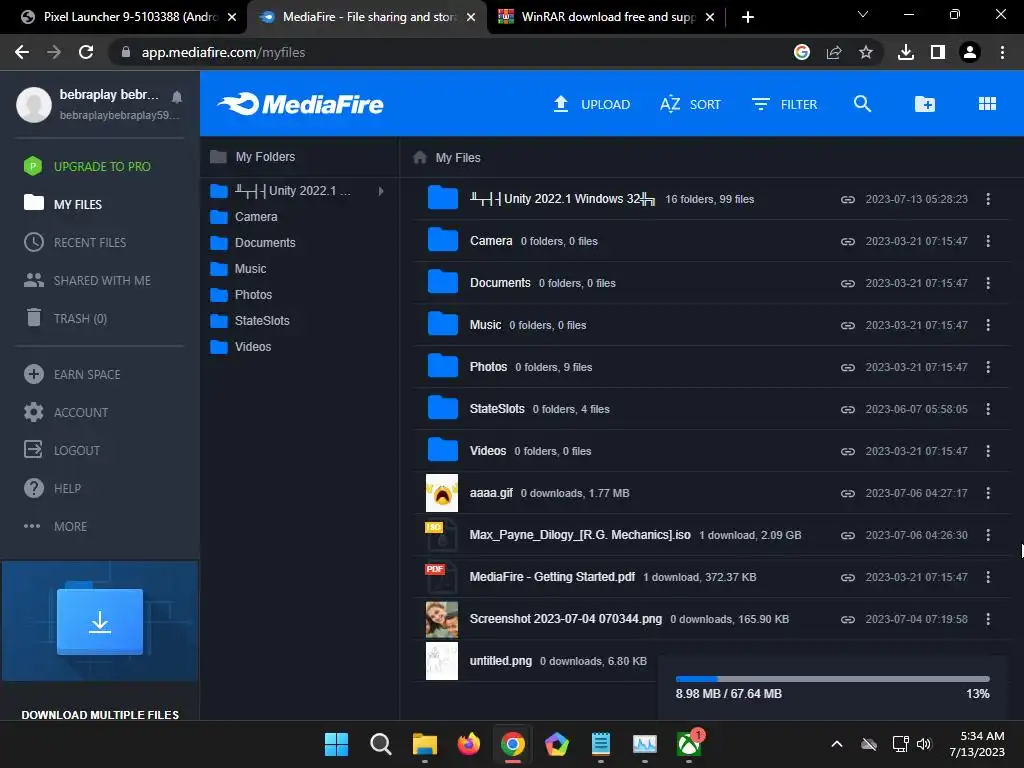Click the Upgrade to Pro link

(x=87, y=167)
